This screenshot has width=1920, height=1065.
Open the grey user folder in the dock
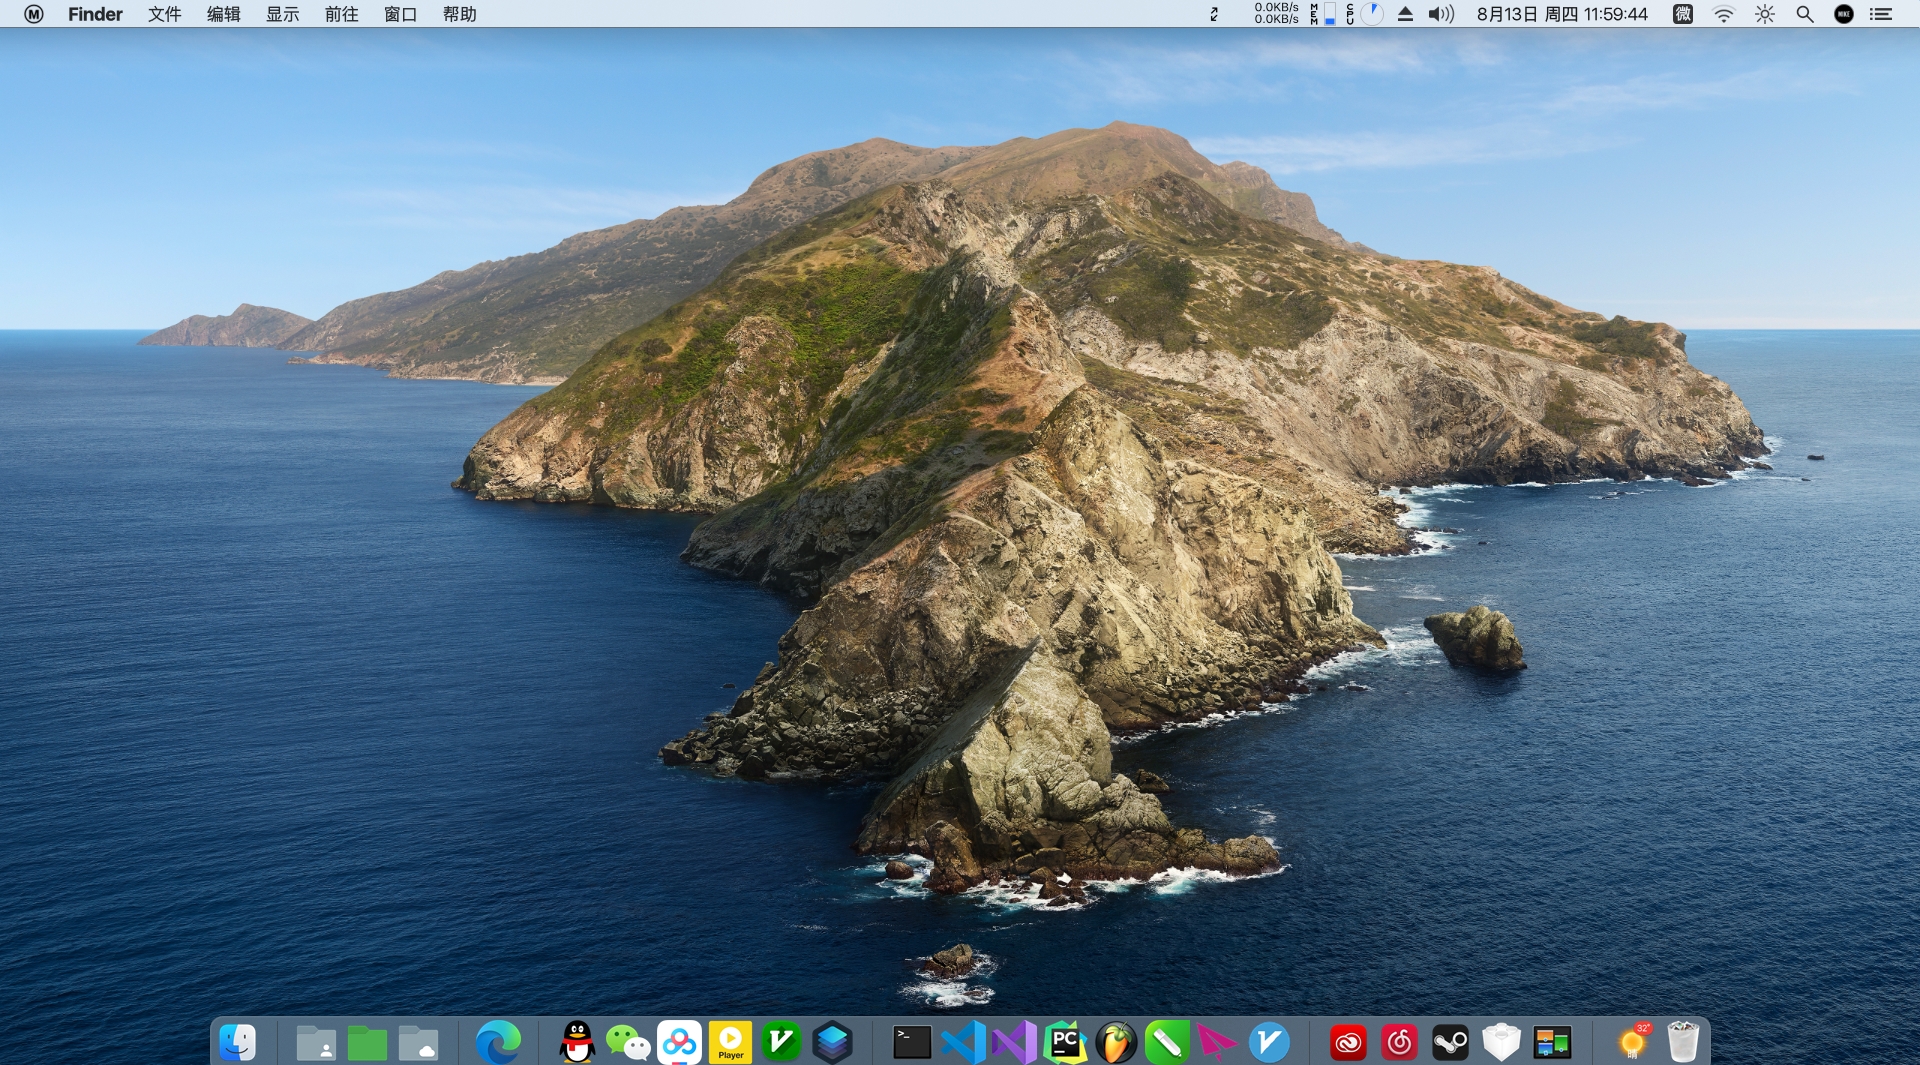tap(316, 1043)
